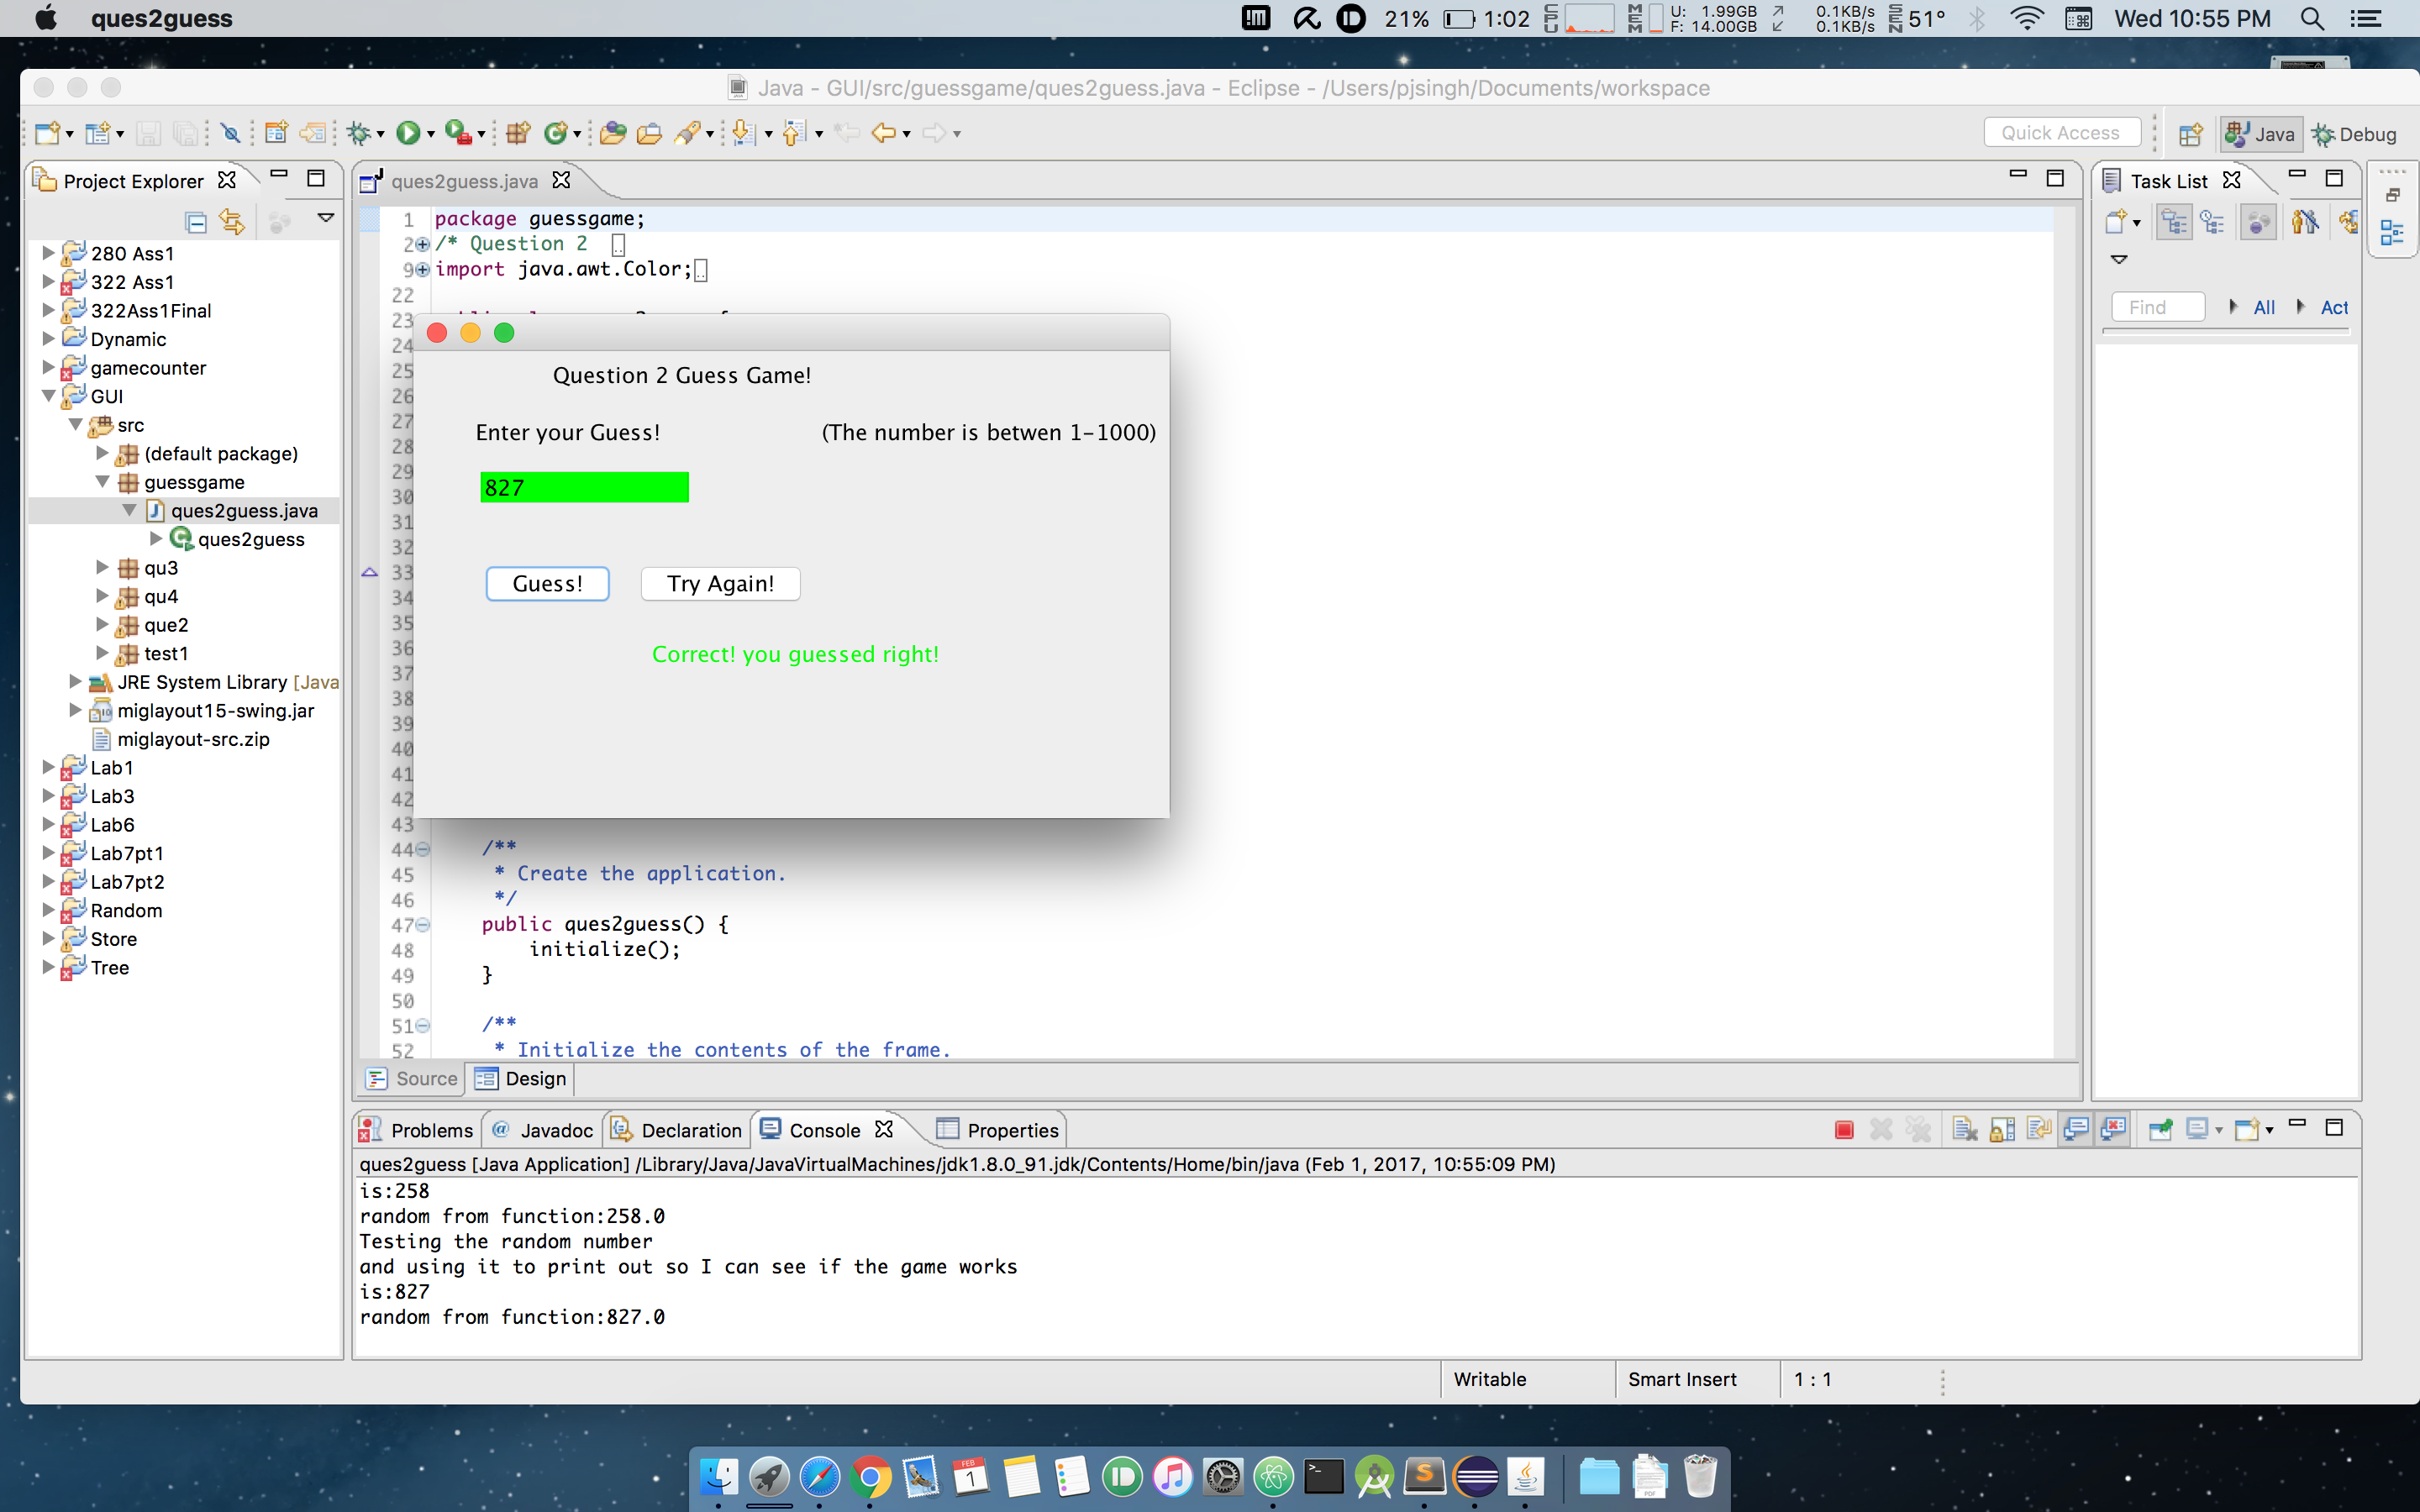Image resolution: width=2420 pixels, height=1512 pixels.
Task: Click Synchronize Changed icon in Task List
Action: tap(2348, 222)
